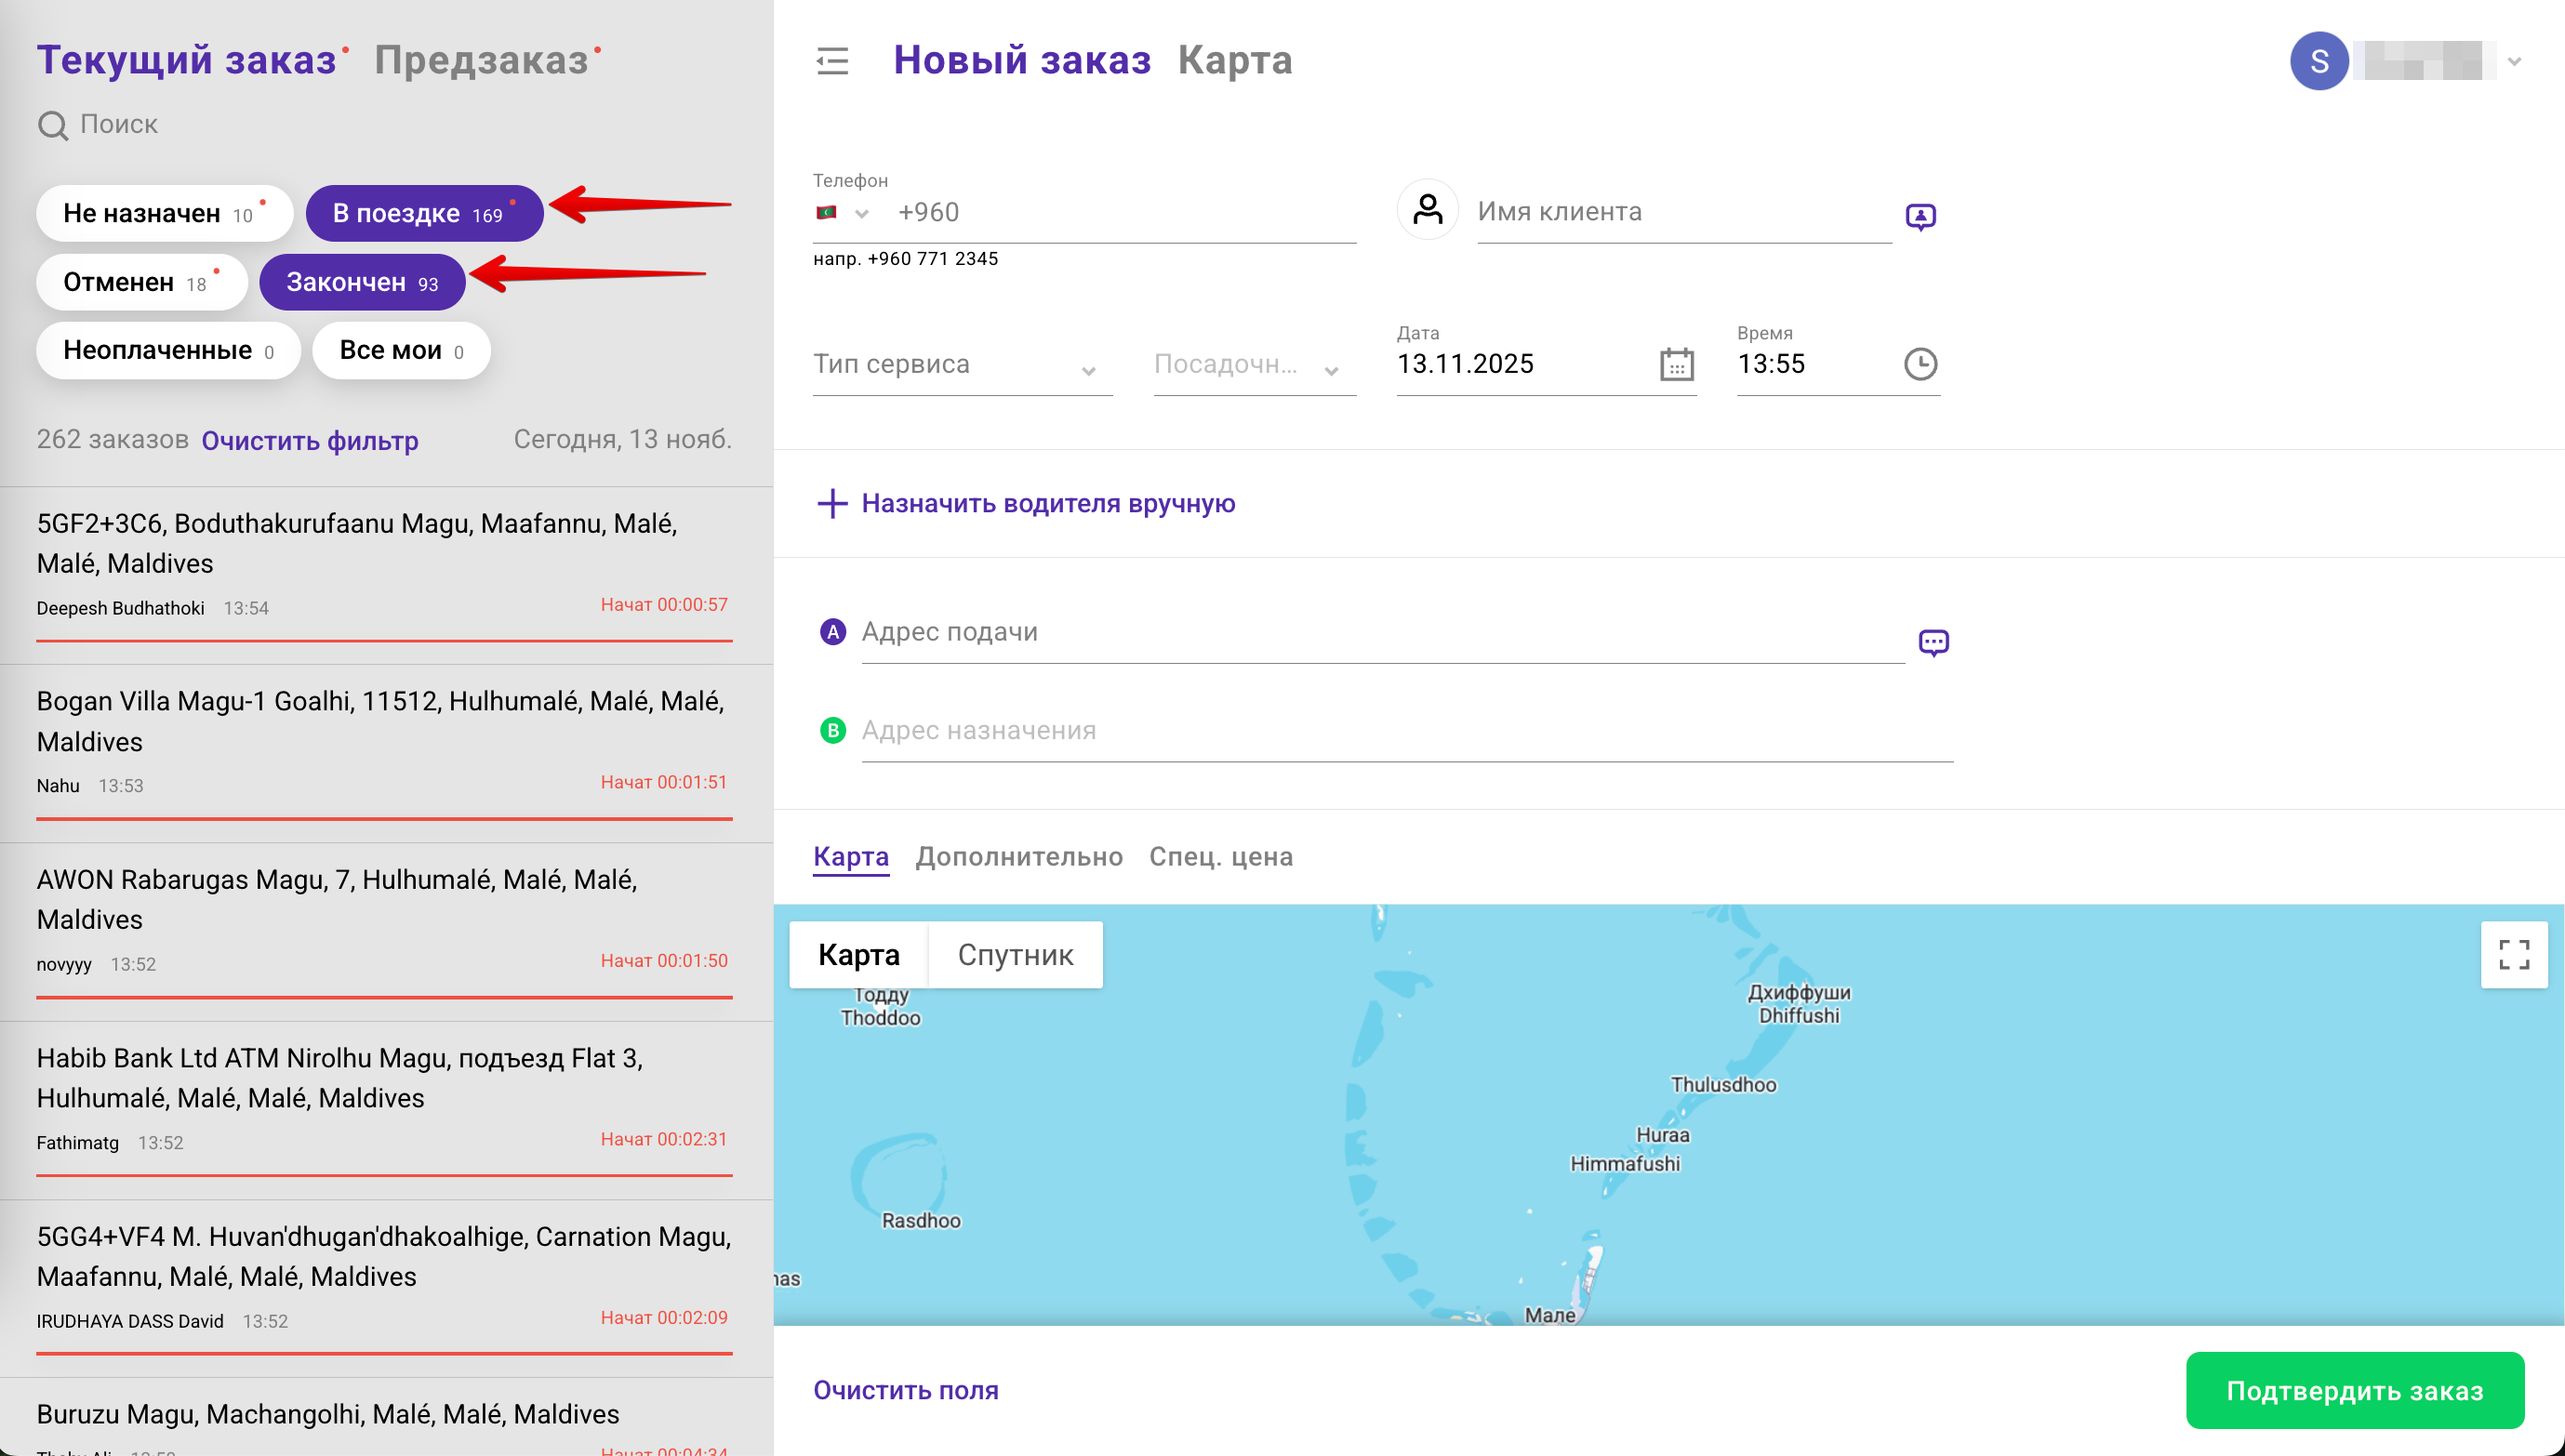Click the search magnifier icon
2565x1456 pixels.
point(52,125)
